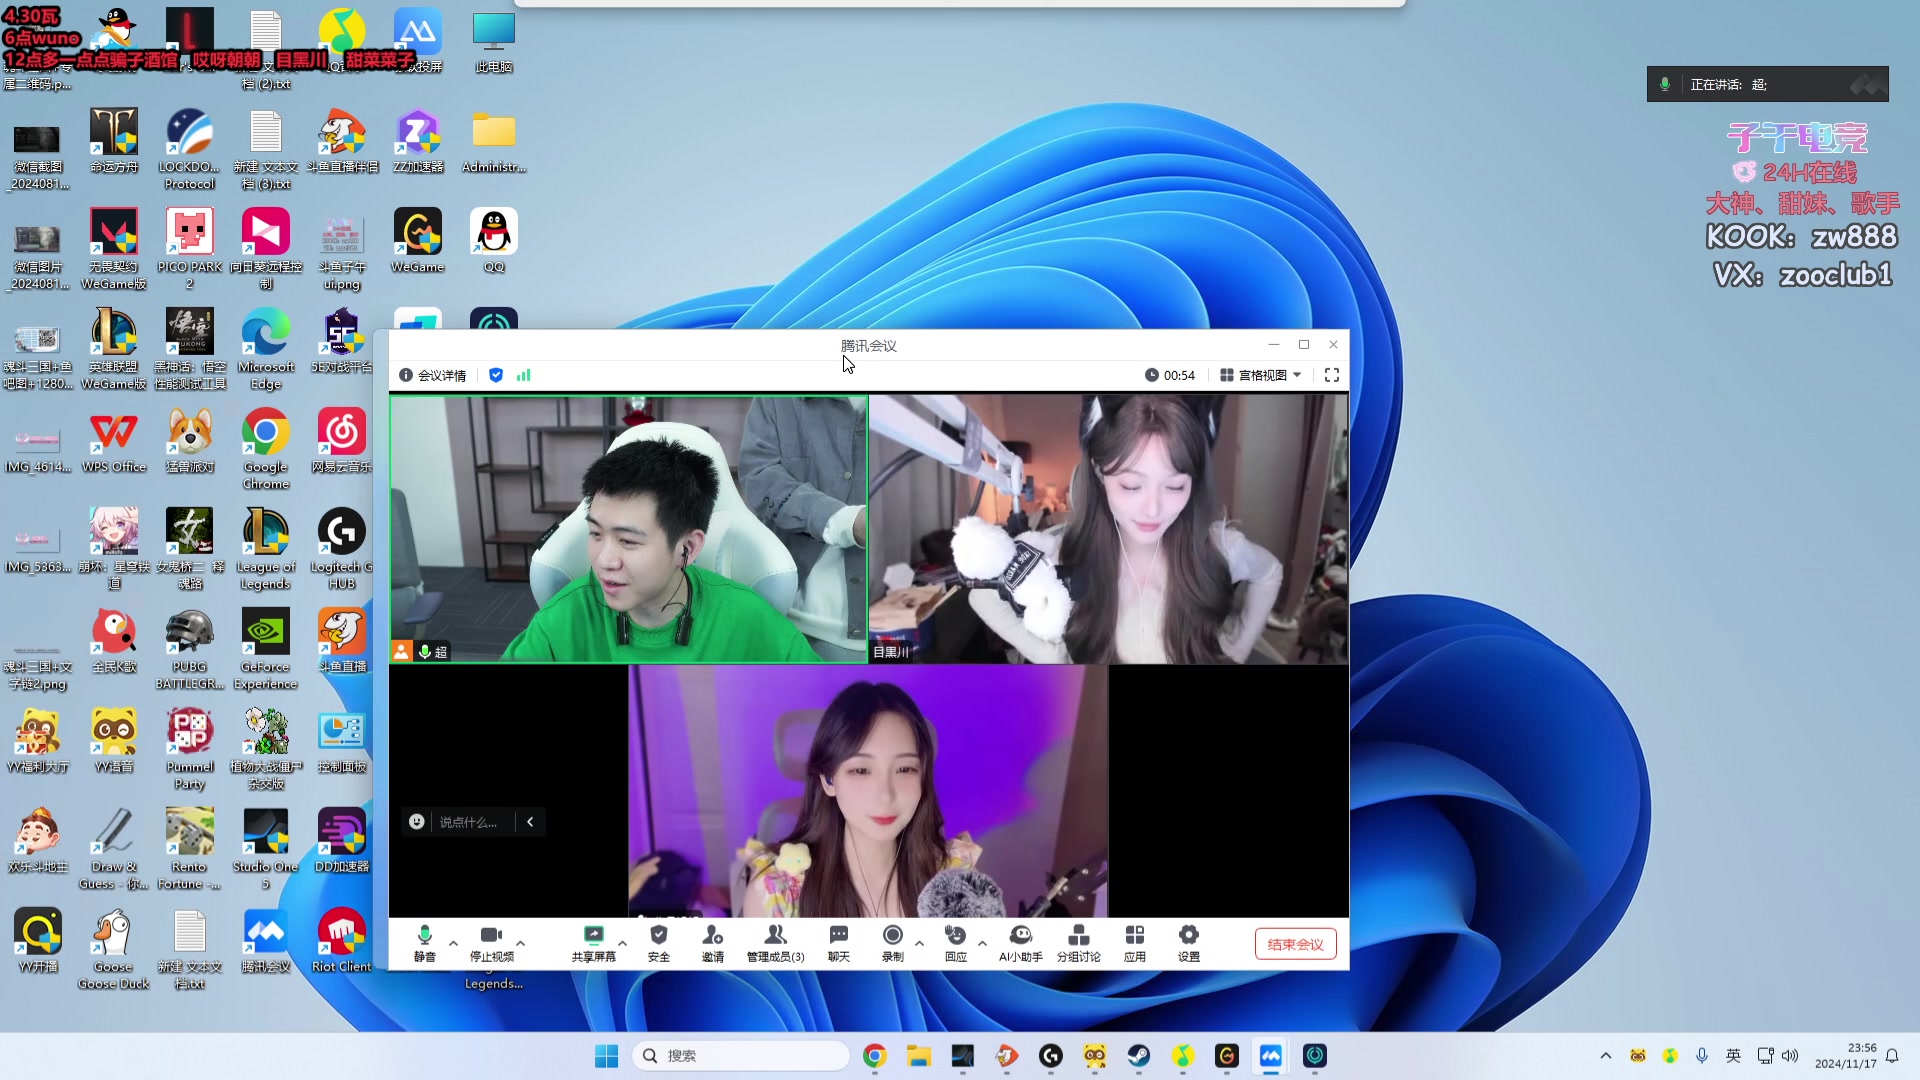Viewport: 1920px width, 1080px height.
Task: Start screen sharing with 共享屏幕
Action: [x=593, y=943]
